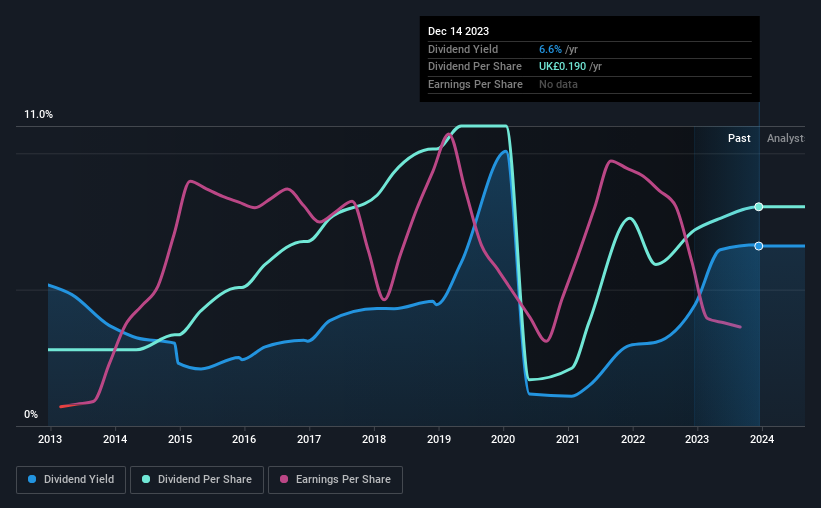Image resolution: width=821 pixels, height=508 pixels.
Task: Click the 2024 x-axis label
Action: (x=762, y=439)
